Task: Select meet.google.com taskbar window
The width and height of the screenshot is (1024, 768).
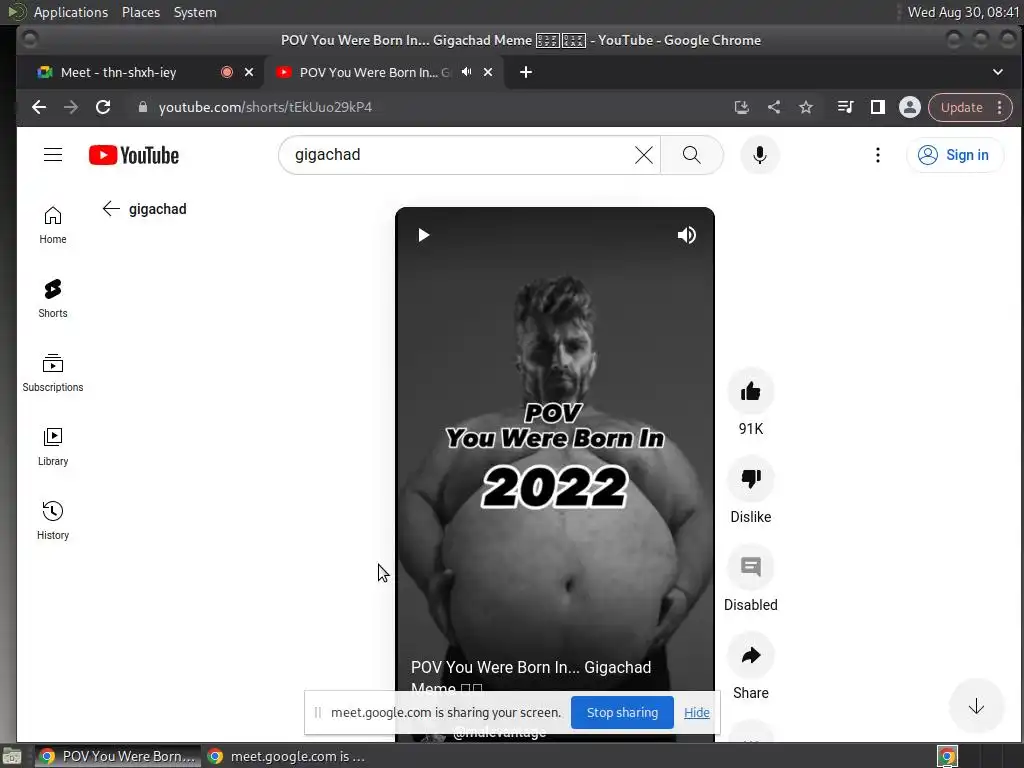Action: click(287, 756)
